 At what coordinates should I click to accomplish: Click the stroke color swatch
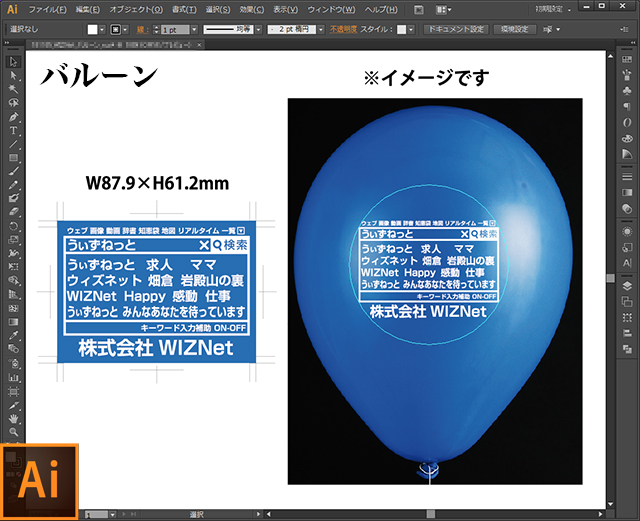(116, 29)
